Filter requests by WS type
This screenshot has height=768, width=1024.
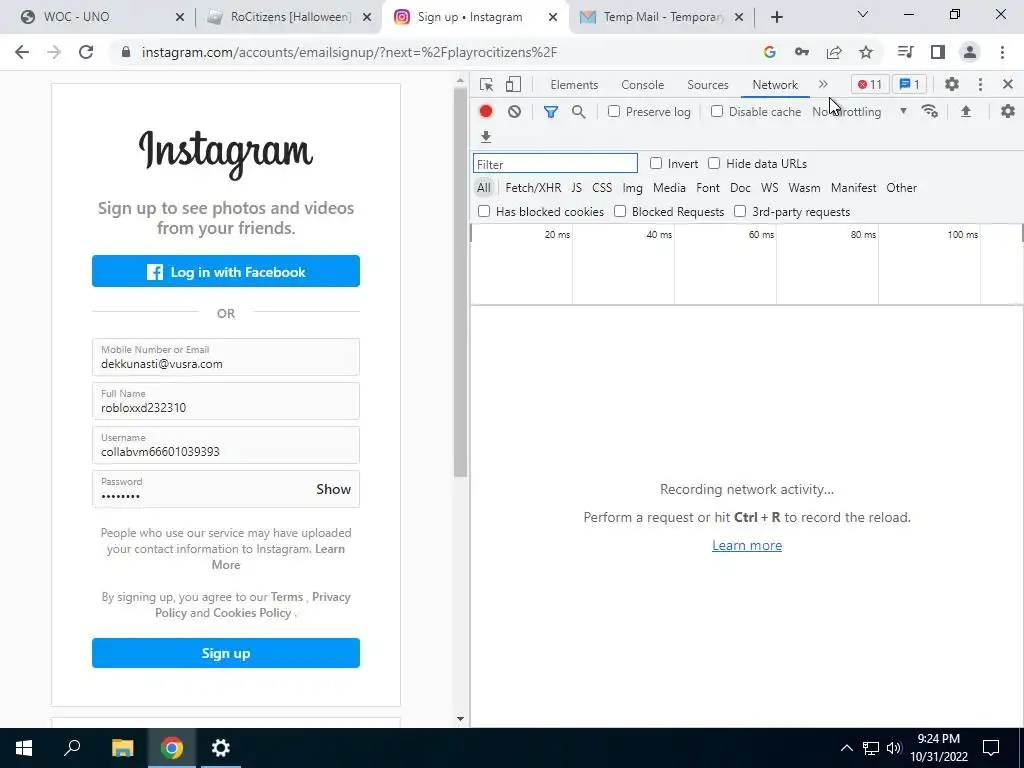click(769, 188)
